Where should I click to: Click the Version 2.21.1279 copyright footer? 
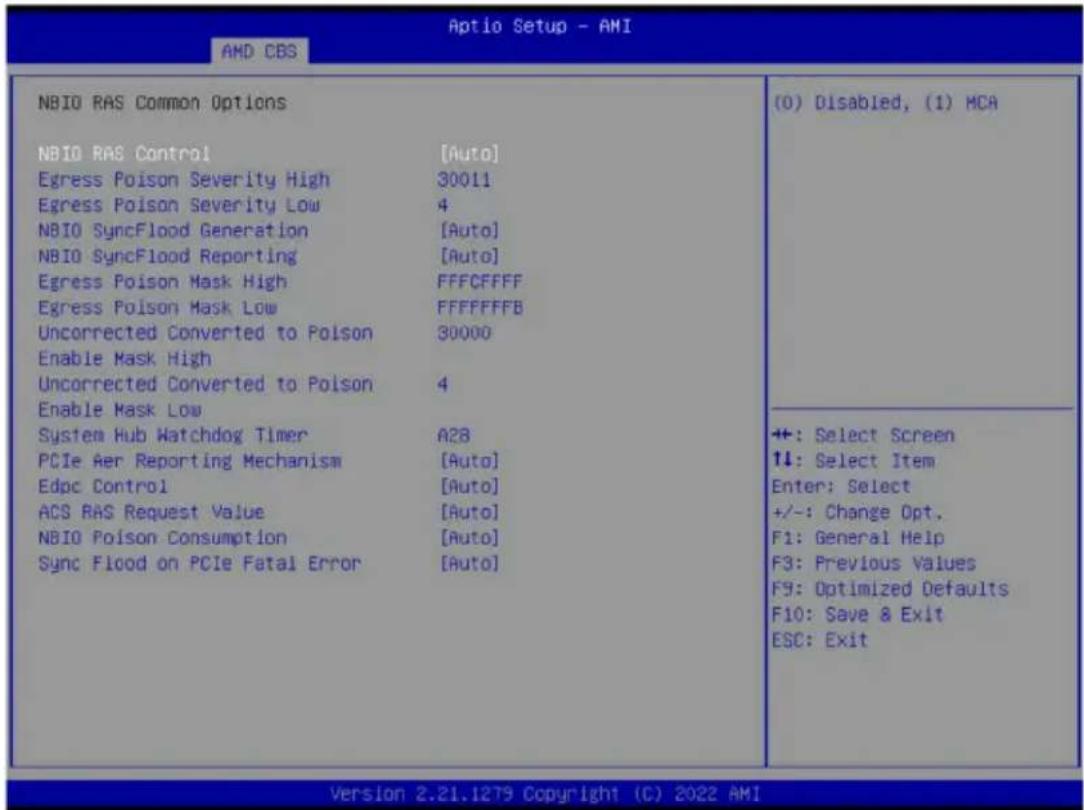pyautogui.click(x=545, y=792)
